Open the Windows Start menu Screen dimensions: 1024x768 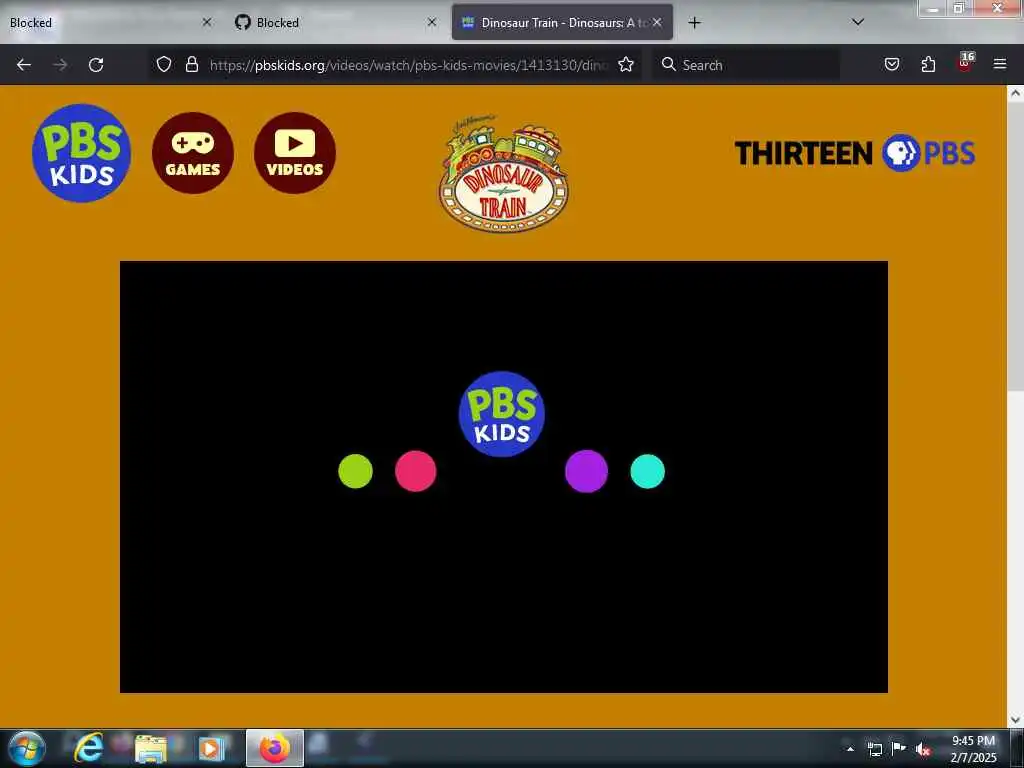(x=26, y=748)
